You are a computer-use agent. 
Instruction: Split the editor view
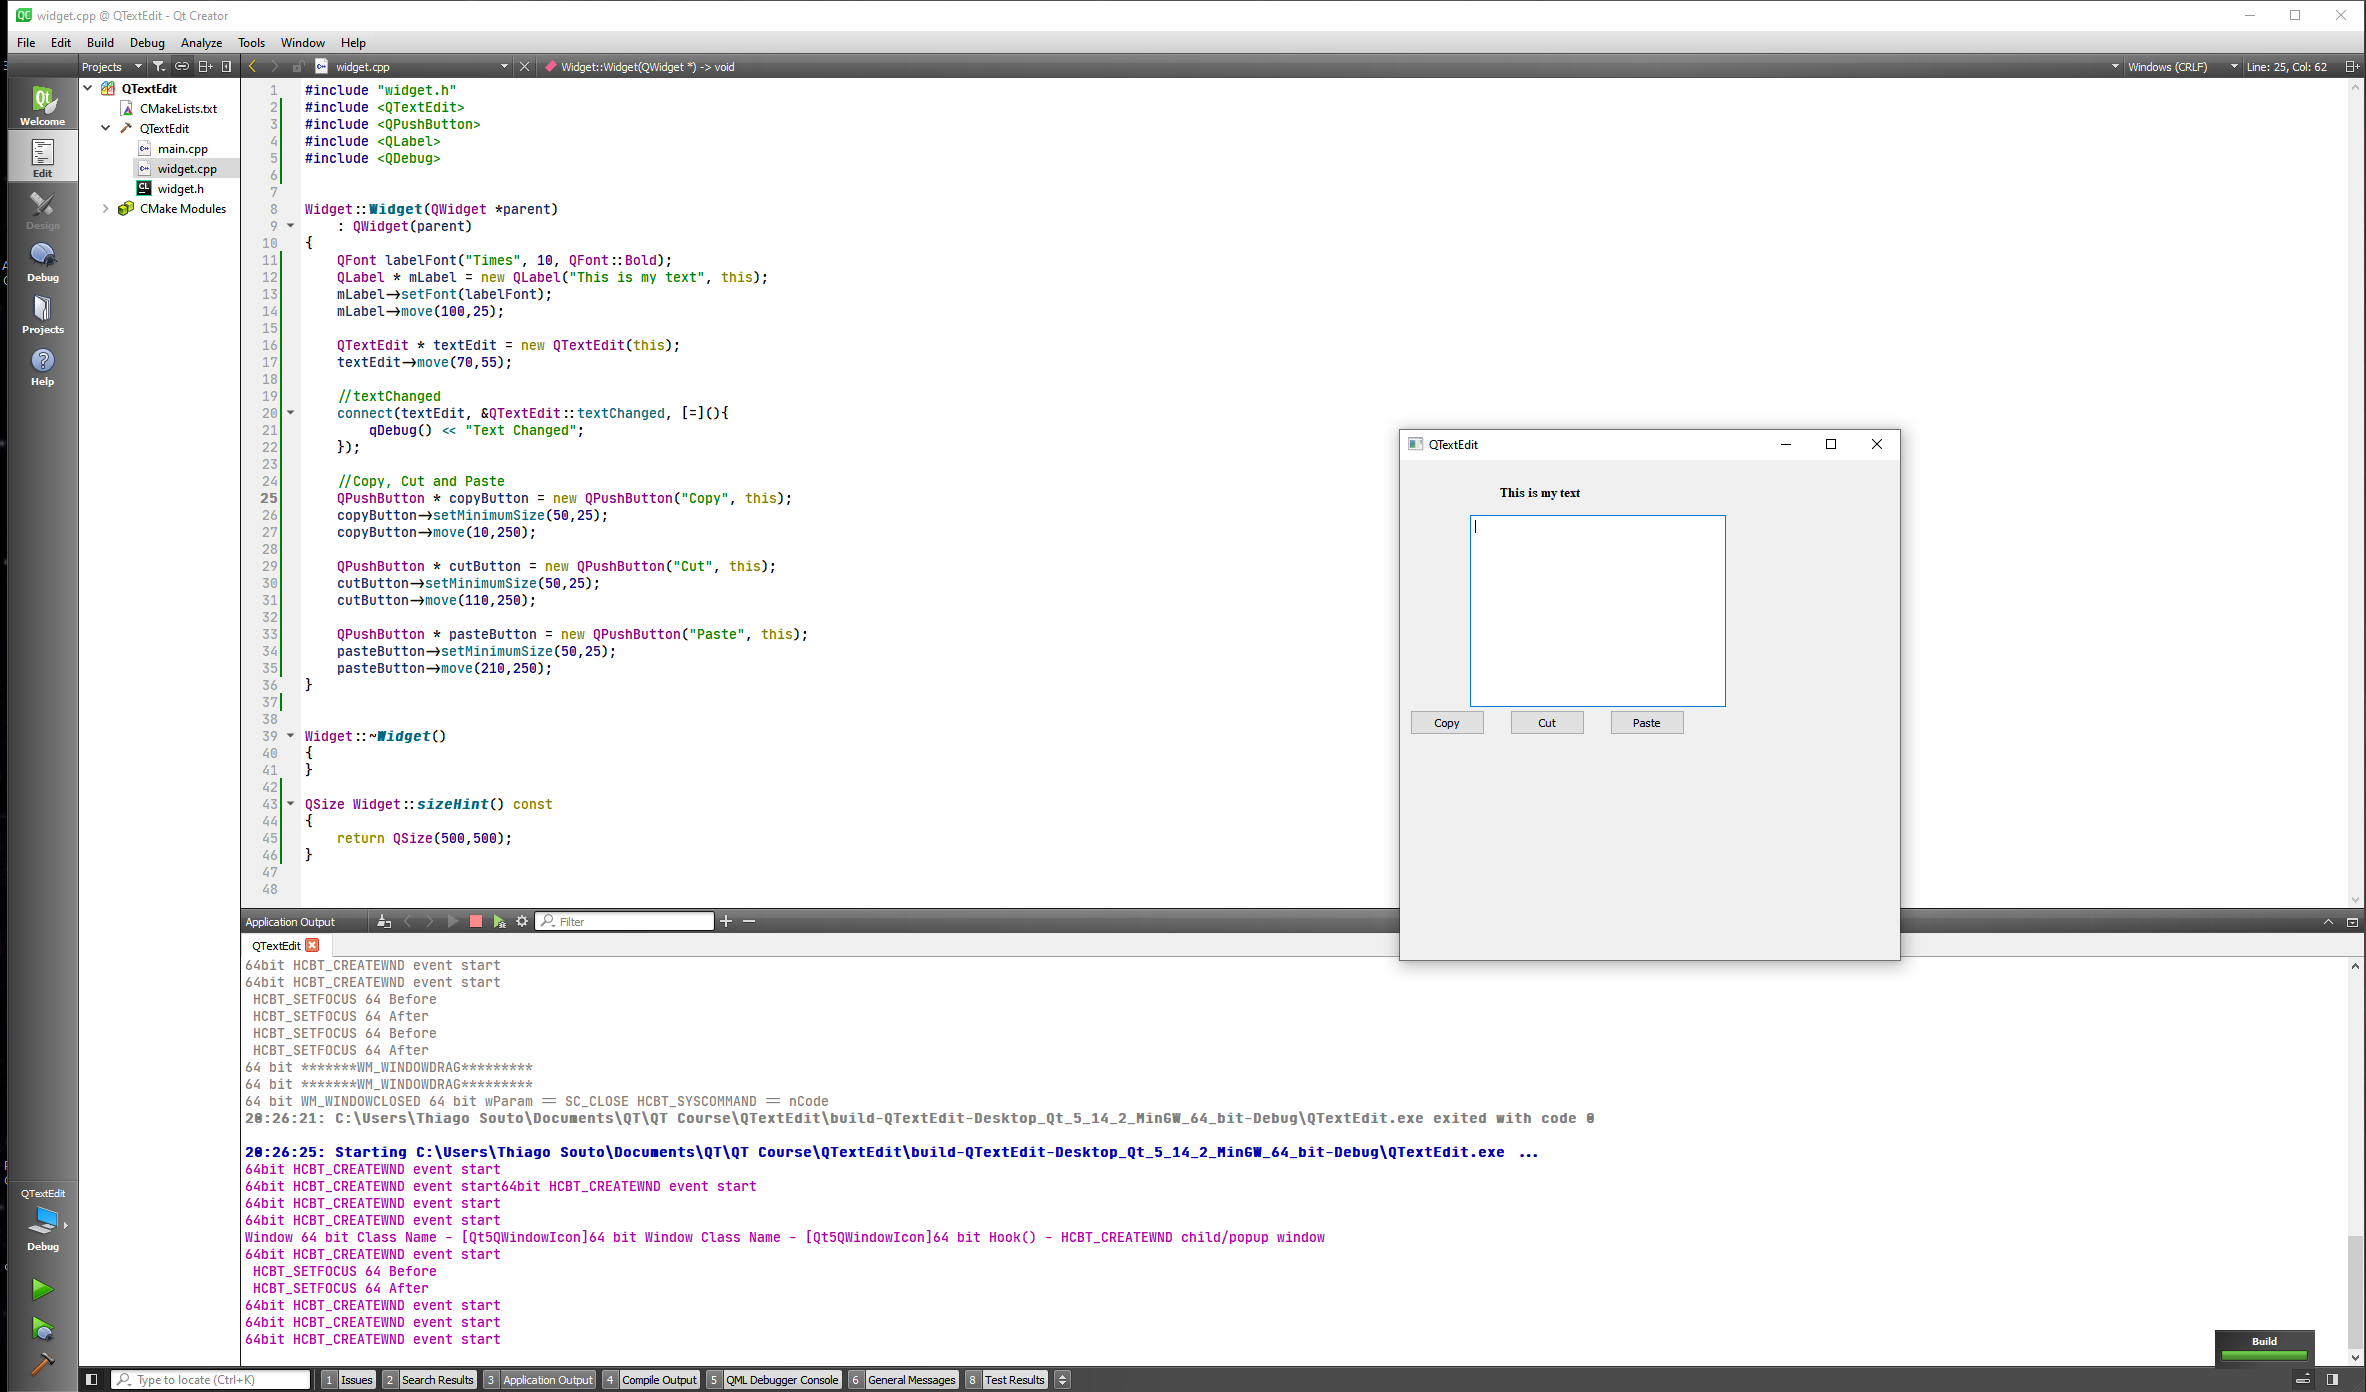[2352, 67]
